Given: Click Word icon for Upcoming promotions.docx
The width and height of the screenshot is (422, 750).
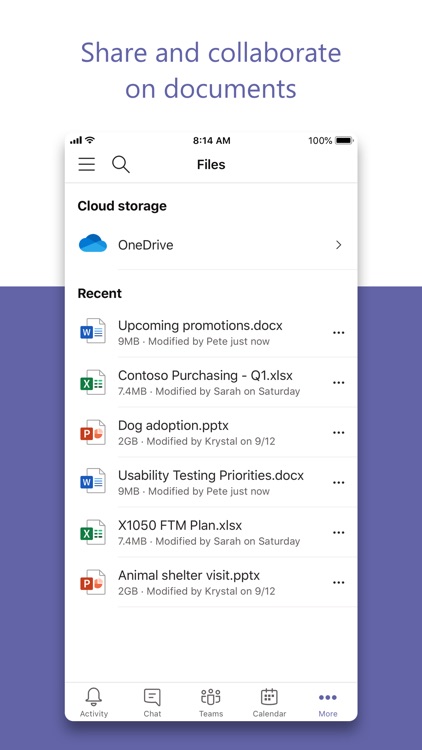Looking at the screenshot, I should pos(93,331).
